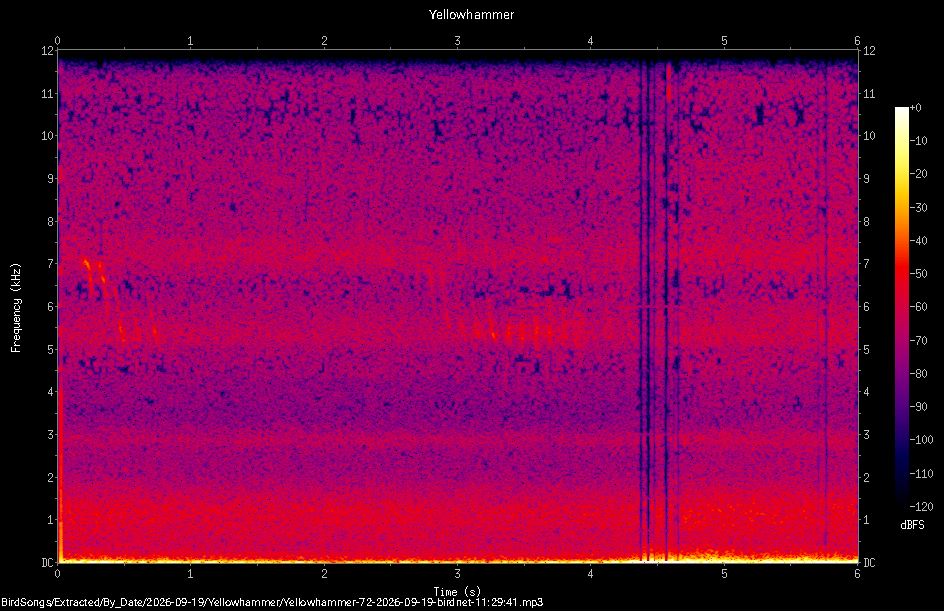Click the -30 value on the color scale
The image size is (944, 611).
pyautogui.click(x=919, y=208)
